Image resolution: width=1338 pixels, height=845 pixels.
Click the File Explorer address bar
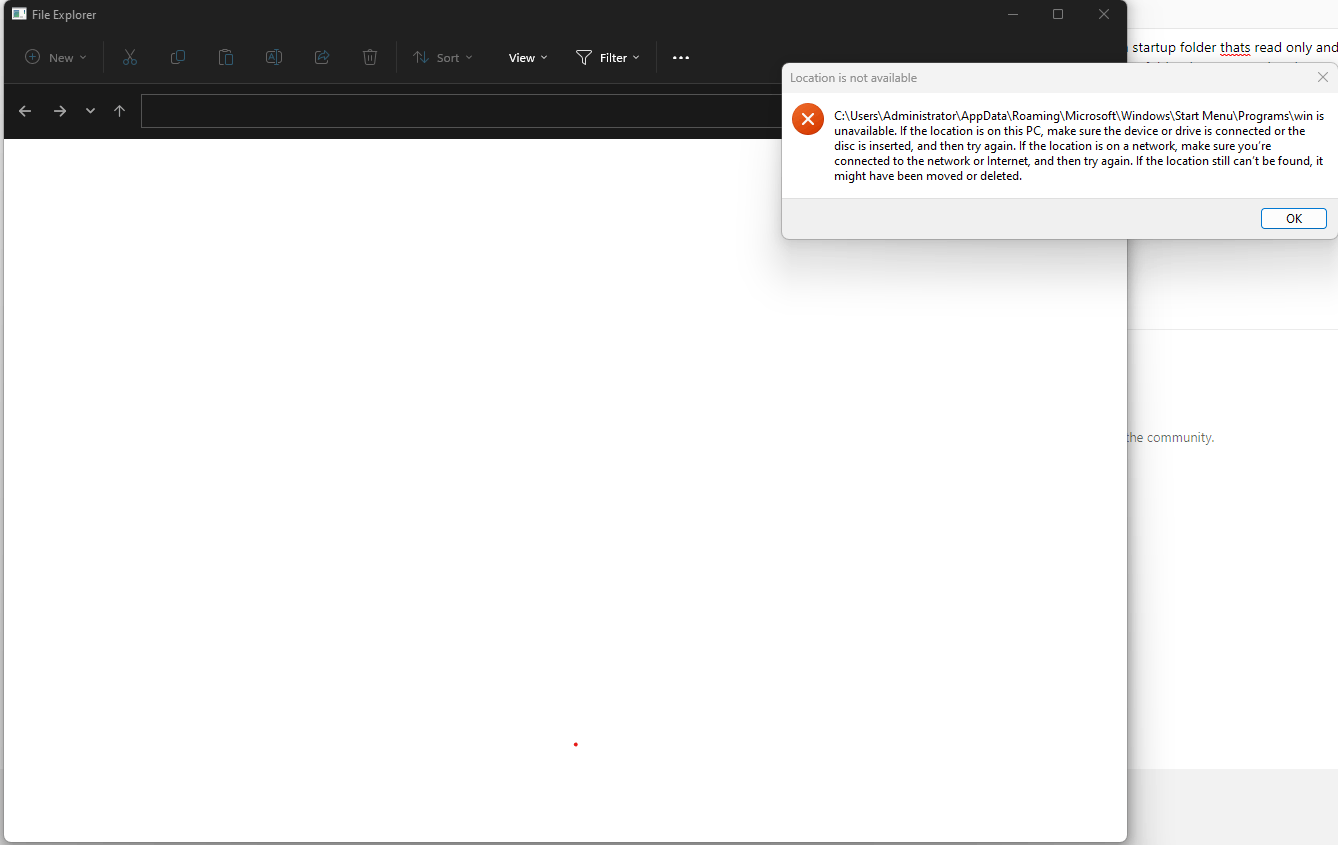click(x=461, y=111)
